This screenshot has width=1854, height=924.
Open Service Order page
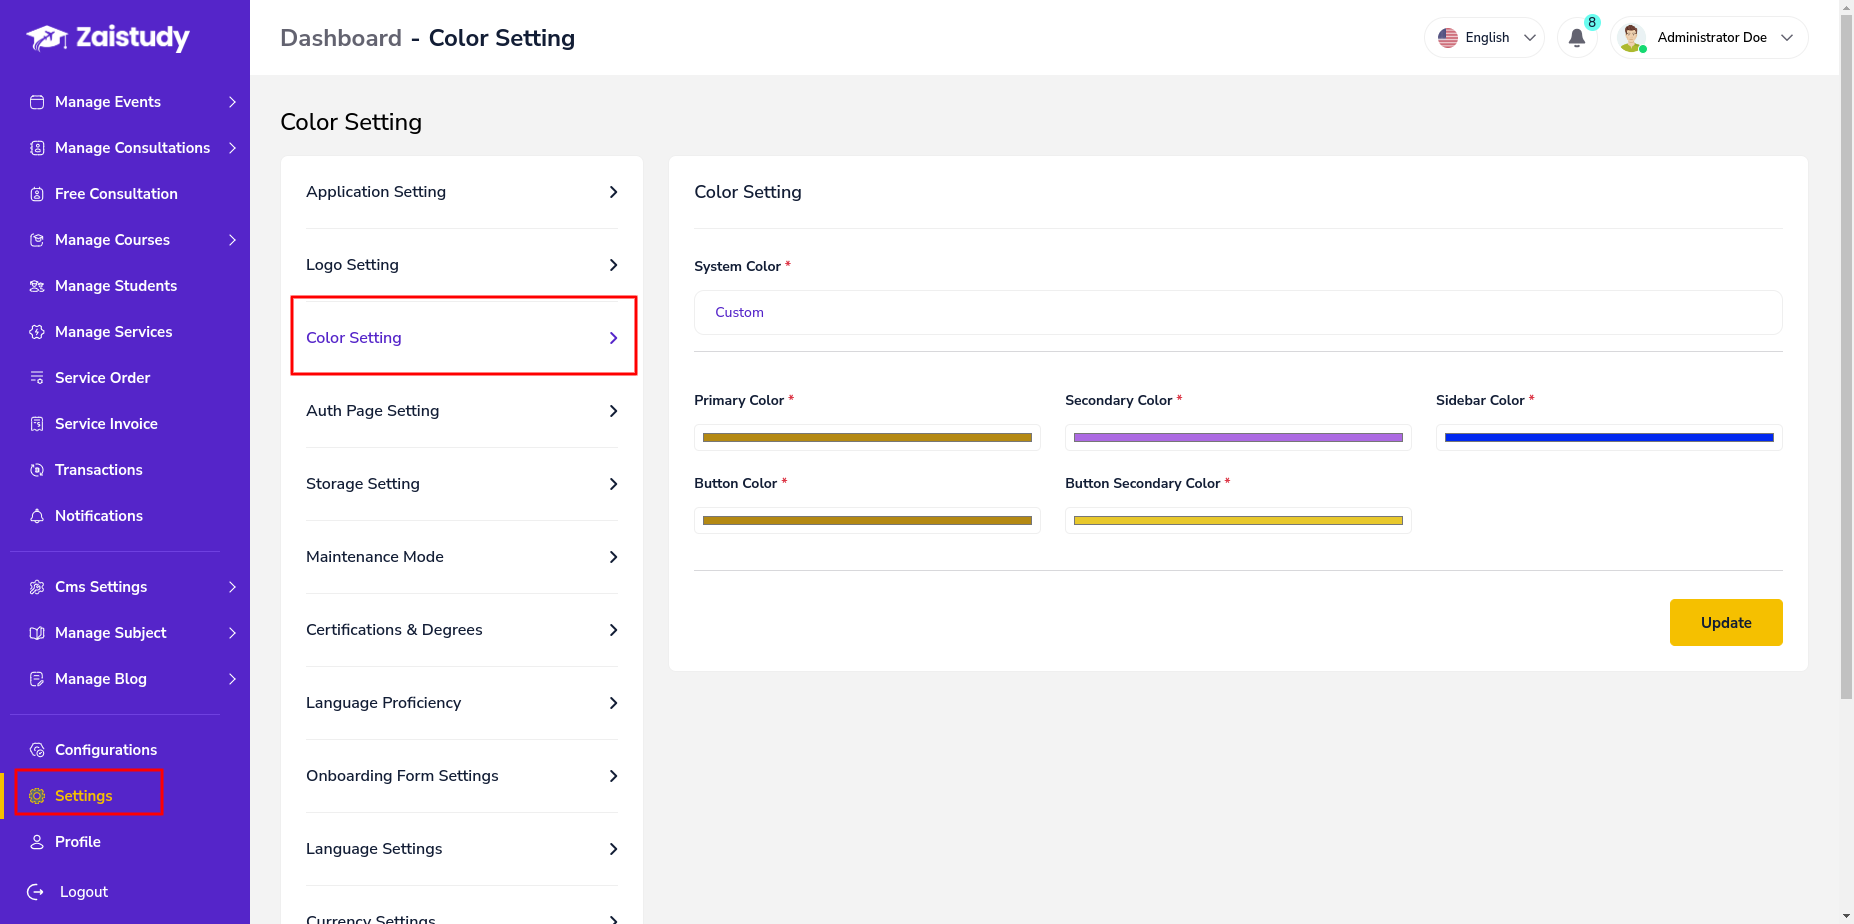click(102, 378)
